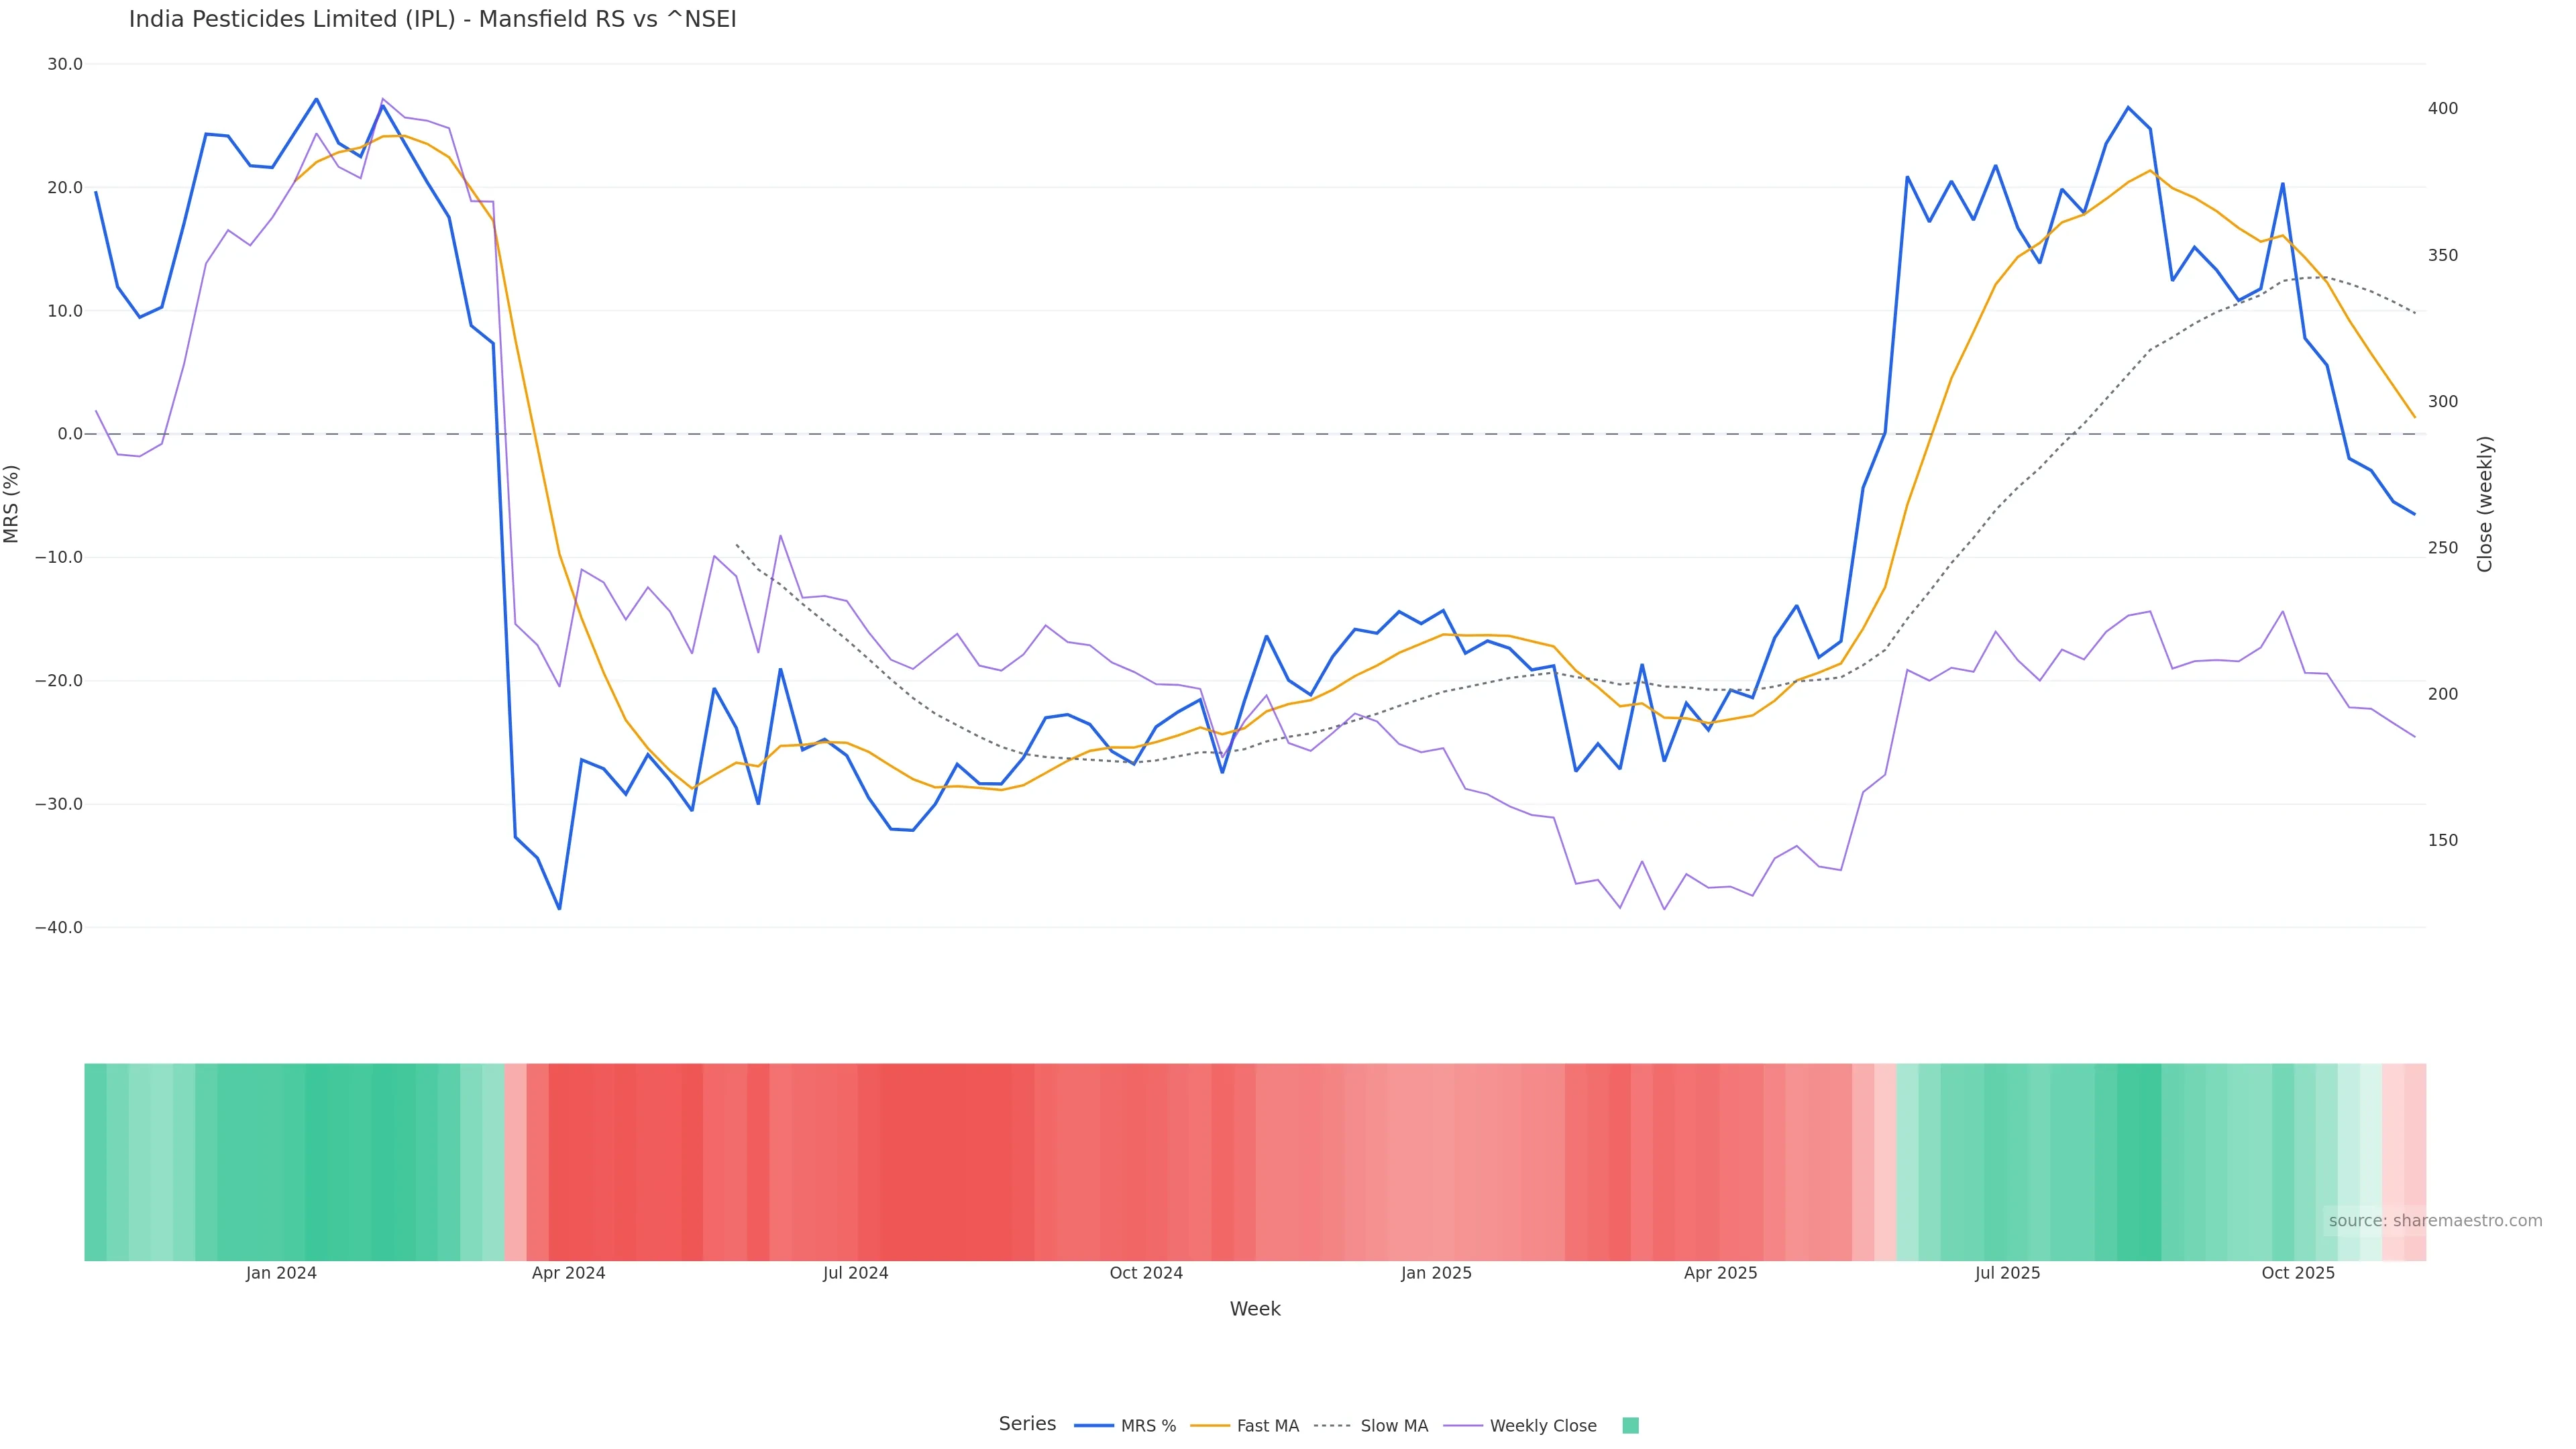The height and width of the screenshot is (1449, 2576).
Task: Click the green square legend swatch
Action: tap(1630, 1426)
